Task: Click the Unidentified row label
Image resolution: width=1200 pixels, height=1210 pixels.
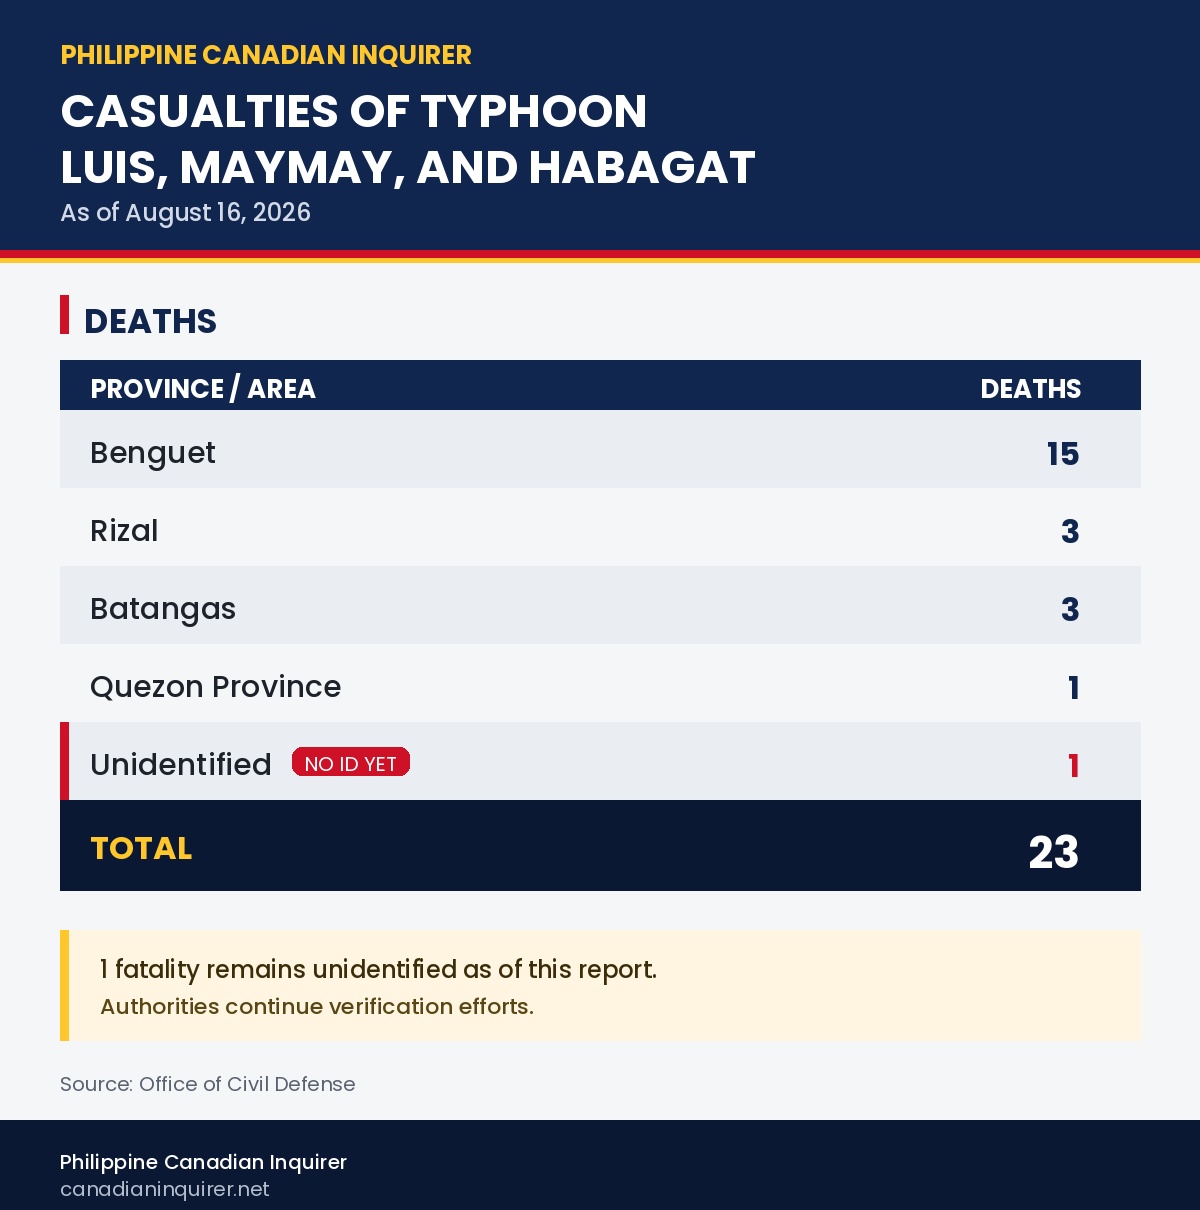Action: [x=181, y=765]
